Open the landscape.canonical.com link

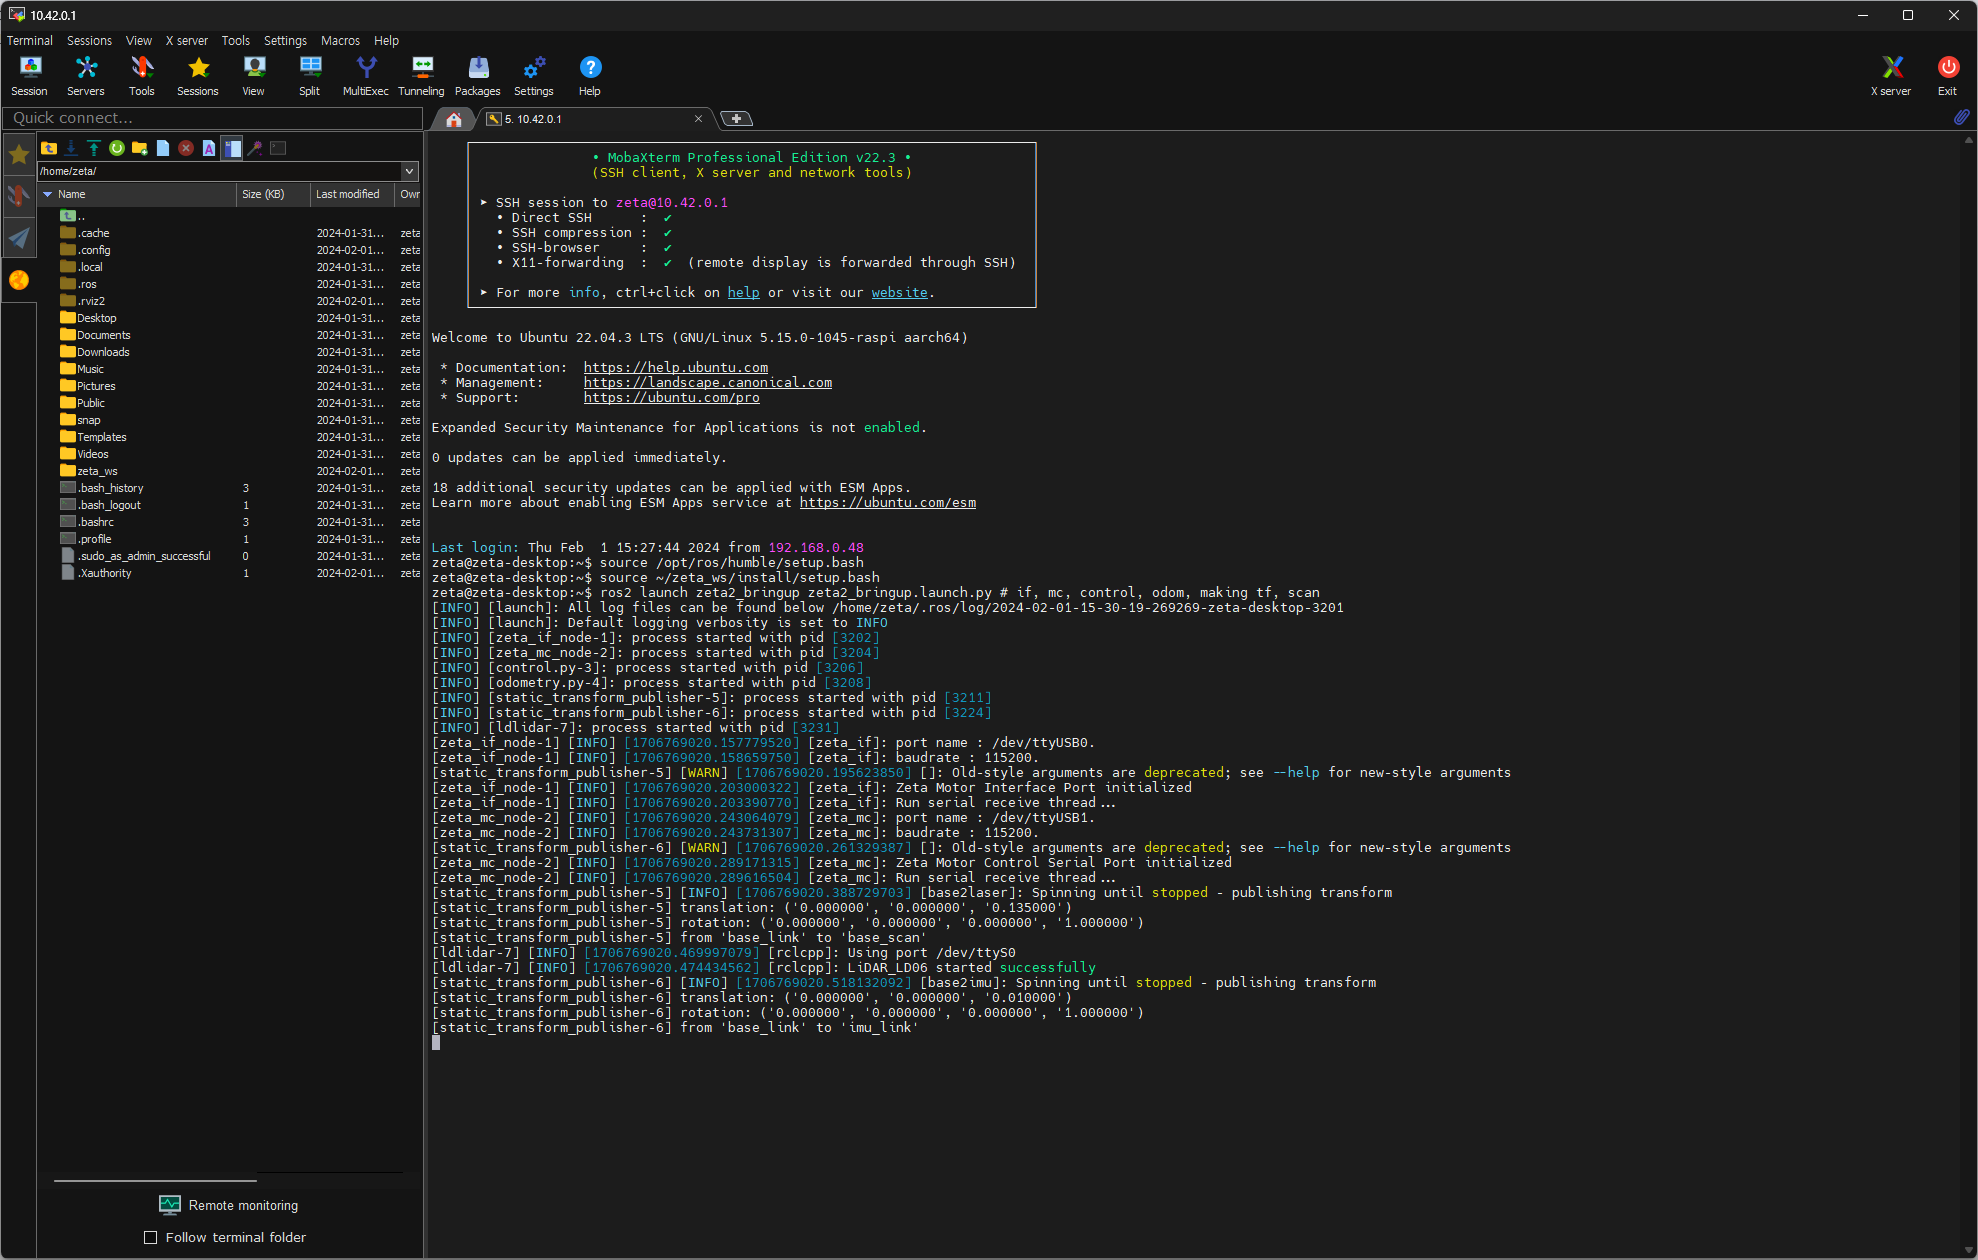click(x=708, y=382)
